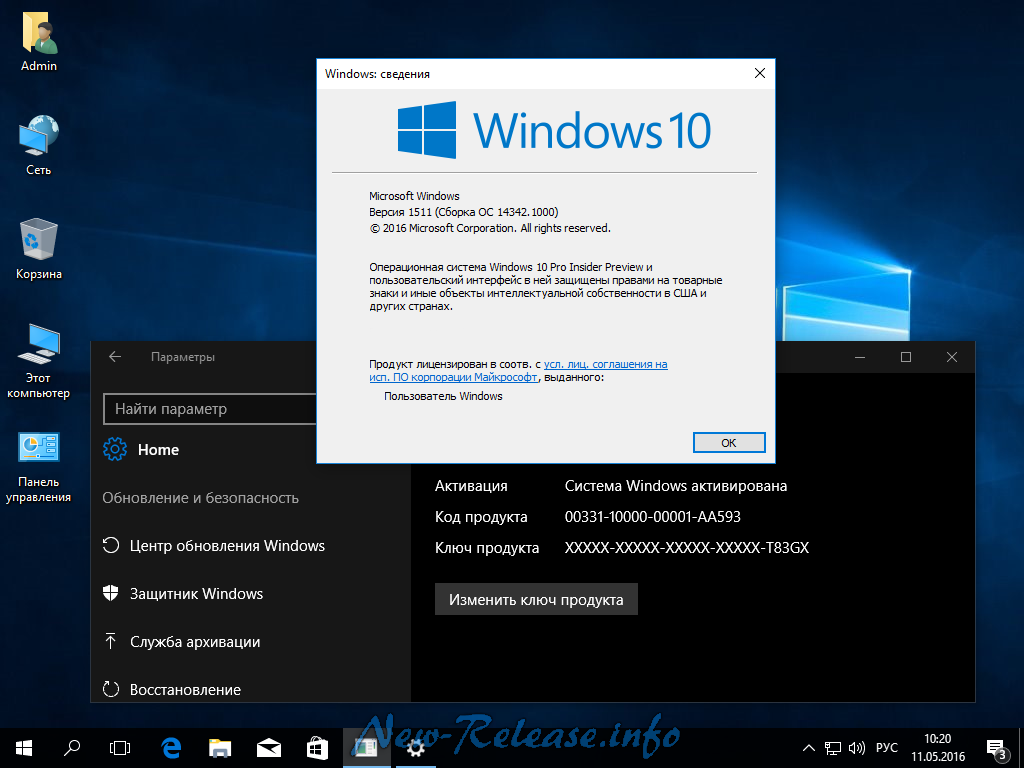Click the Найти параметр search field

click(210, 409)
